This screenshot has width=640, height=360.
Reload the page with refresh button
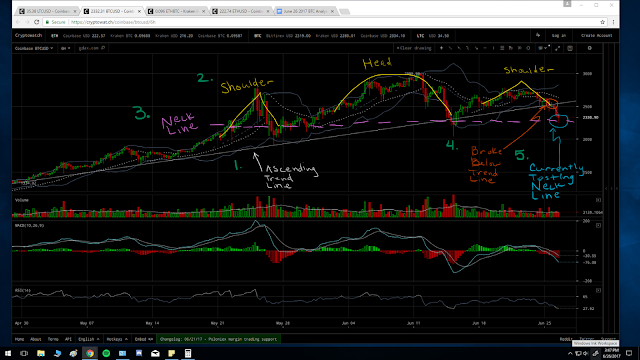click(x=37, y=22)
